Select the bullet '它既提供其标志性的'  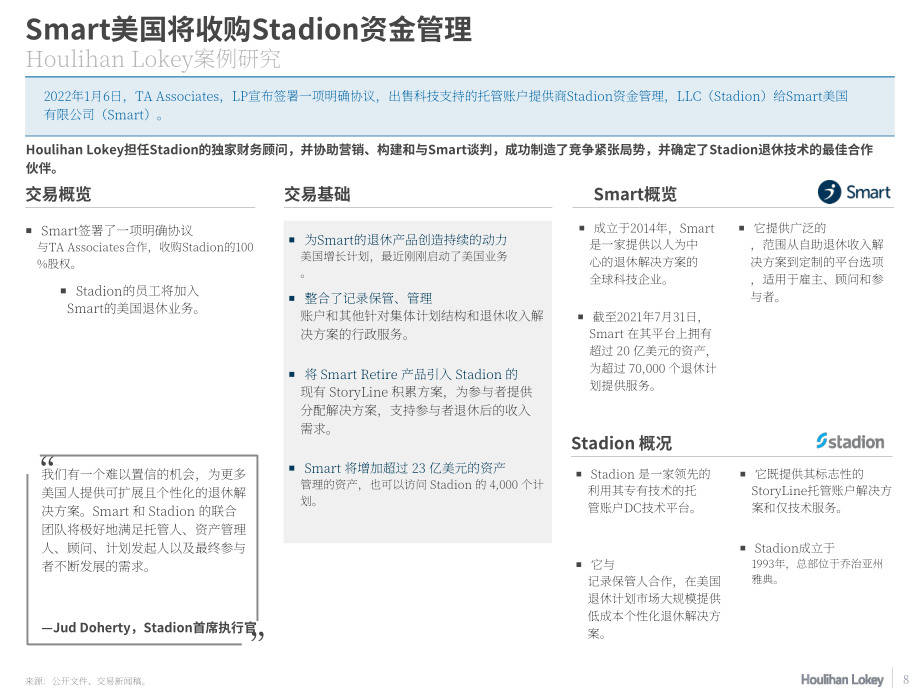tap(809, 473)
